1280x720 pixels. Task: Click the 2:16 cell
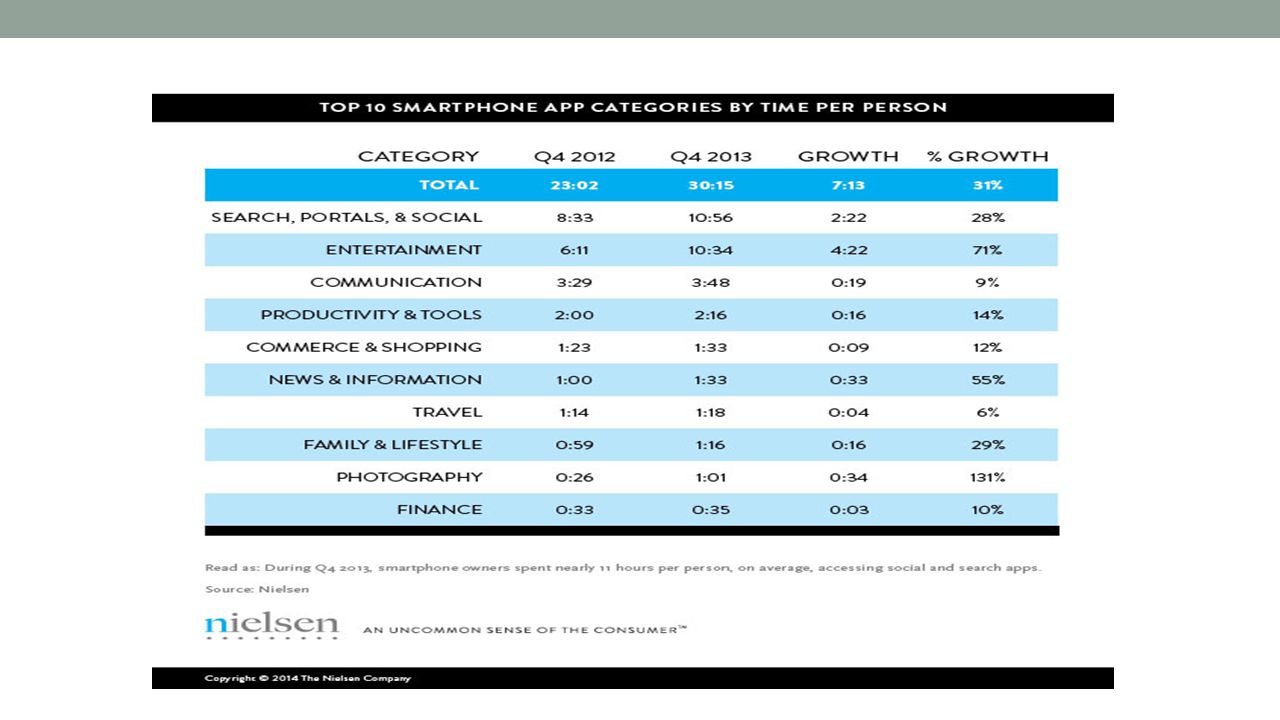[711, 315]
